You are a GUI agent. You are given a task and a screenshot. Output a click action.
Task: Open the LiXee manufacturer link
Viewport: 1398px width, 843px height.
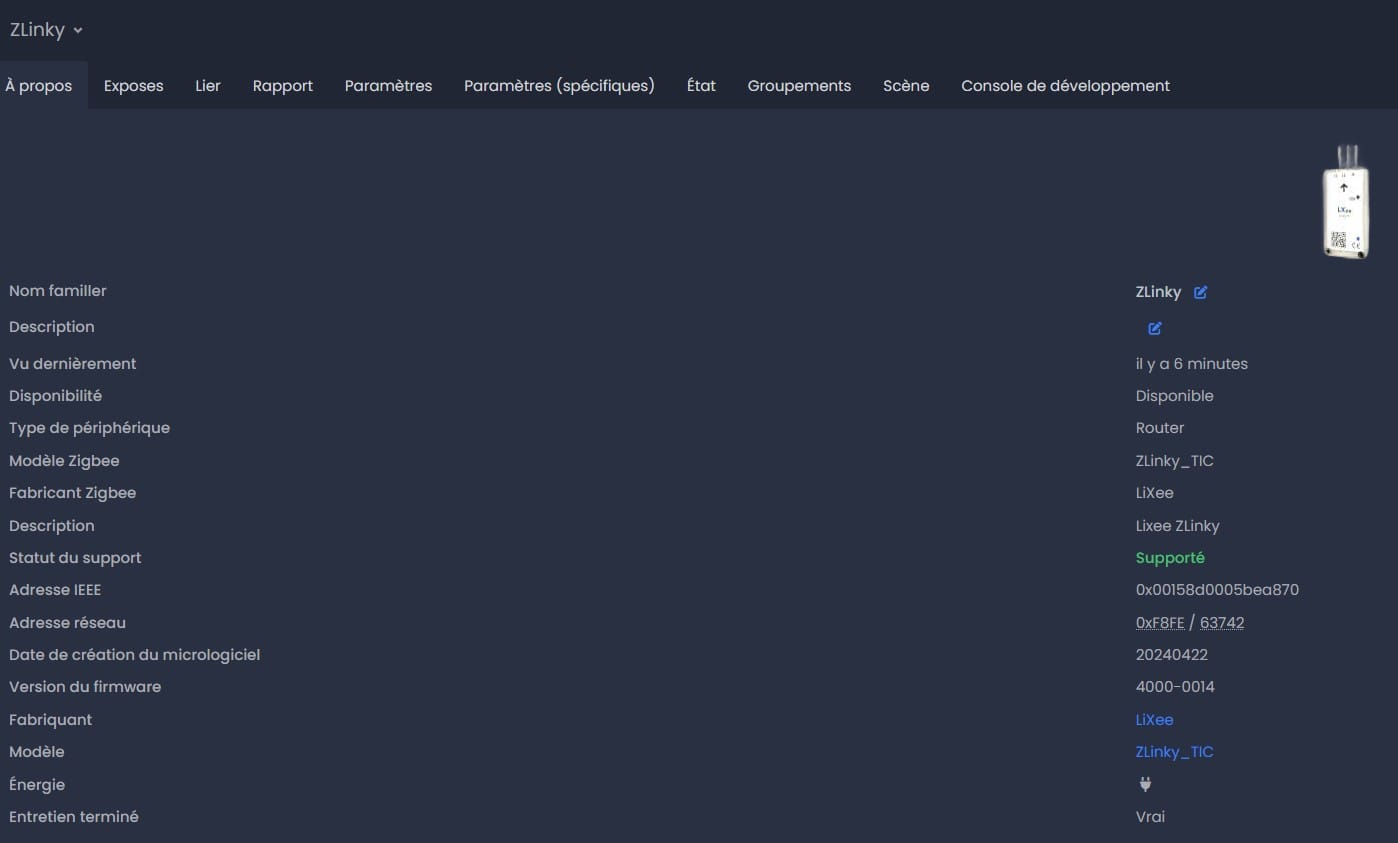[1154, 720]
